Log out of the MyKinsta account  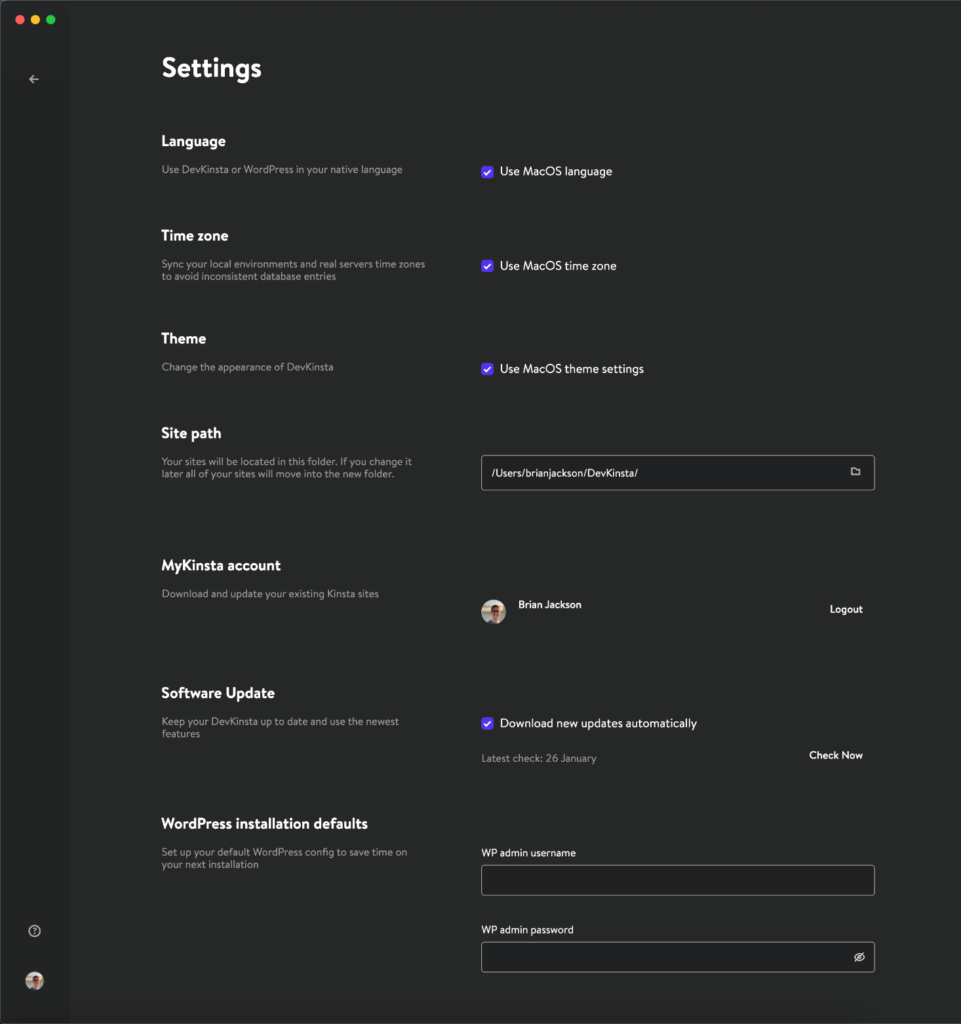click(845, 609)
